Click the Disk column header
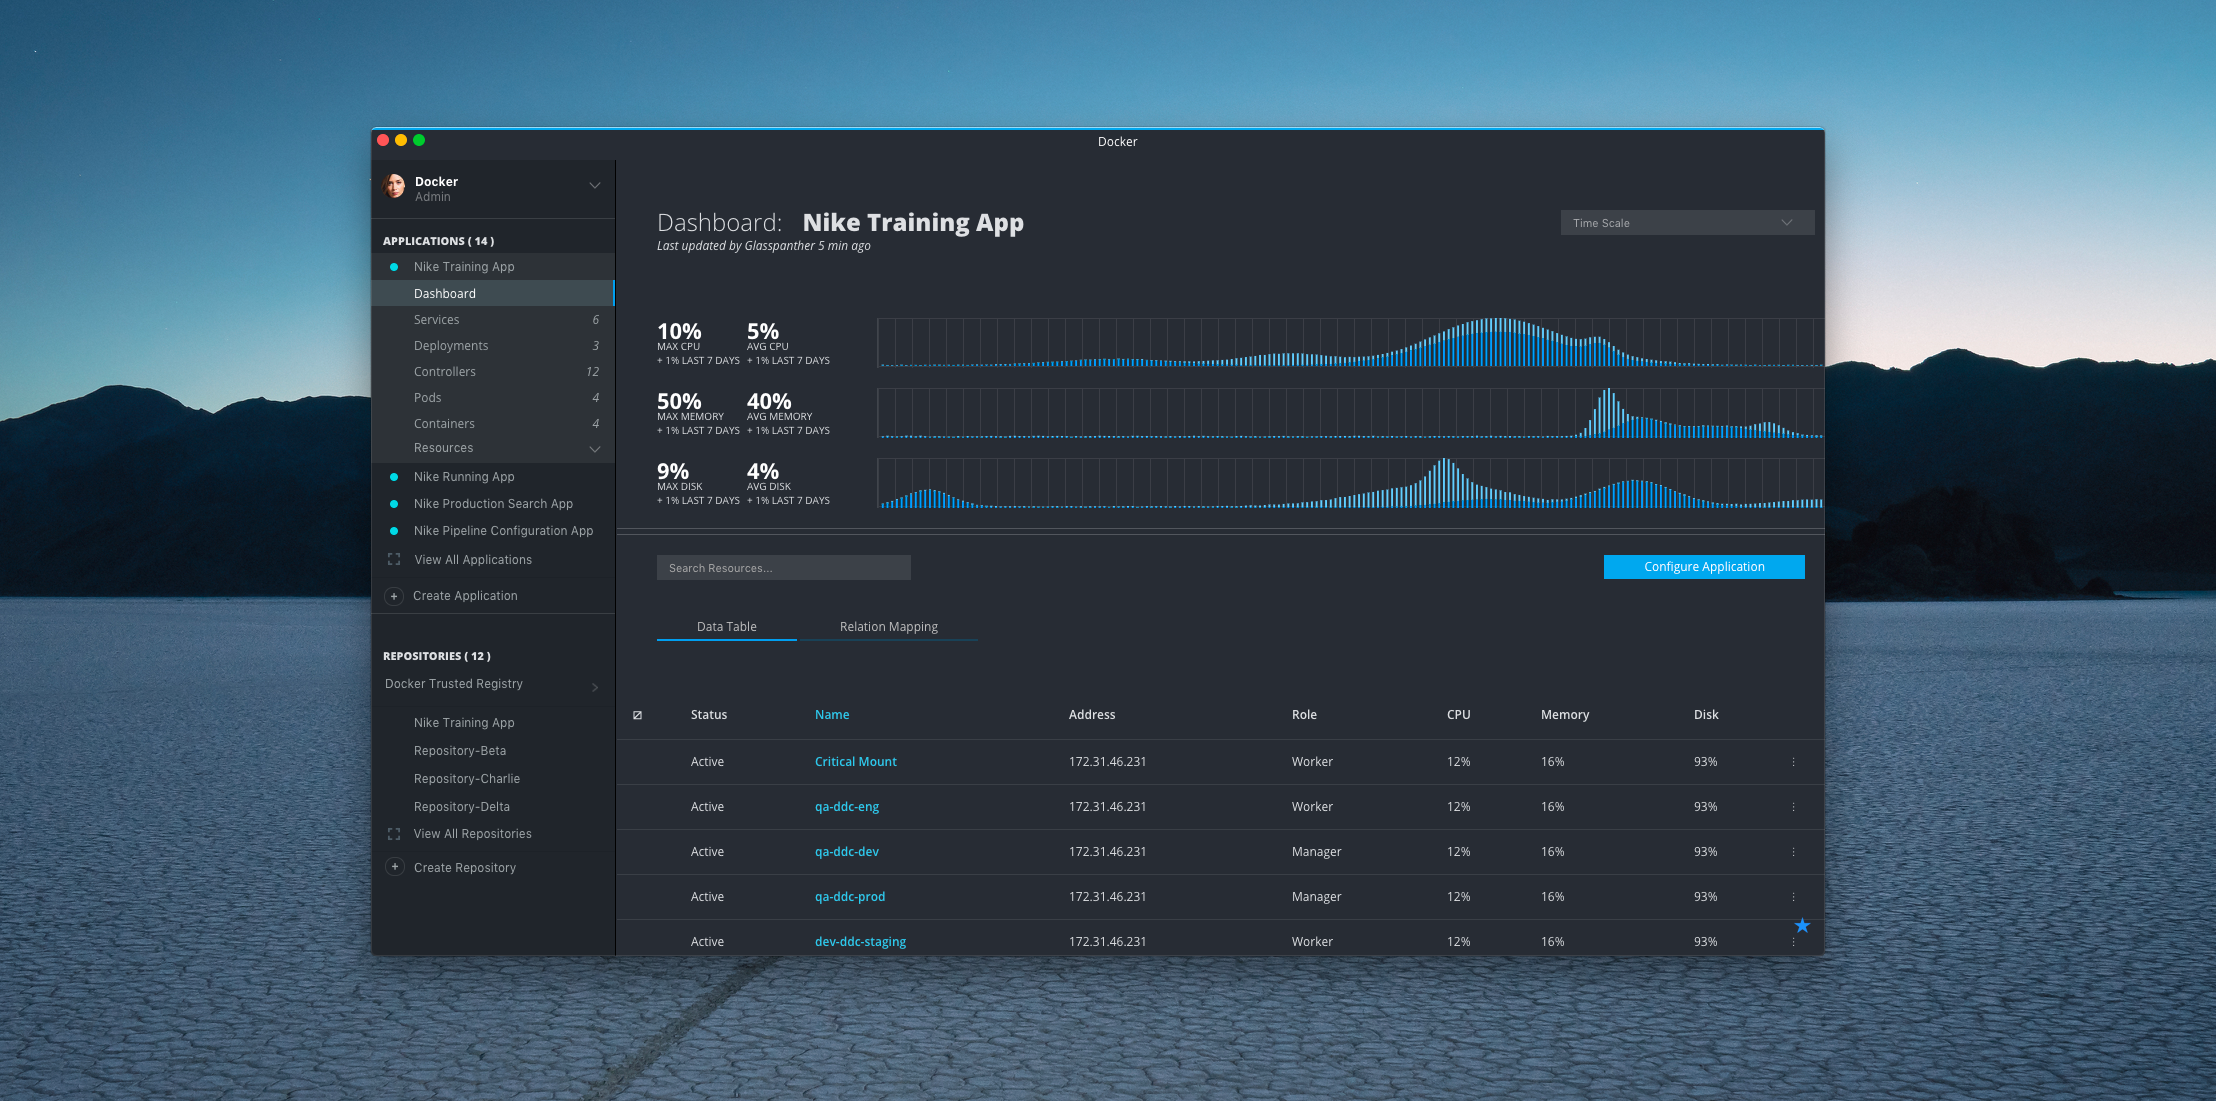Viewport: 2216px width, 1101px height. (1706, 715)
